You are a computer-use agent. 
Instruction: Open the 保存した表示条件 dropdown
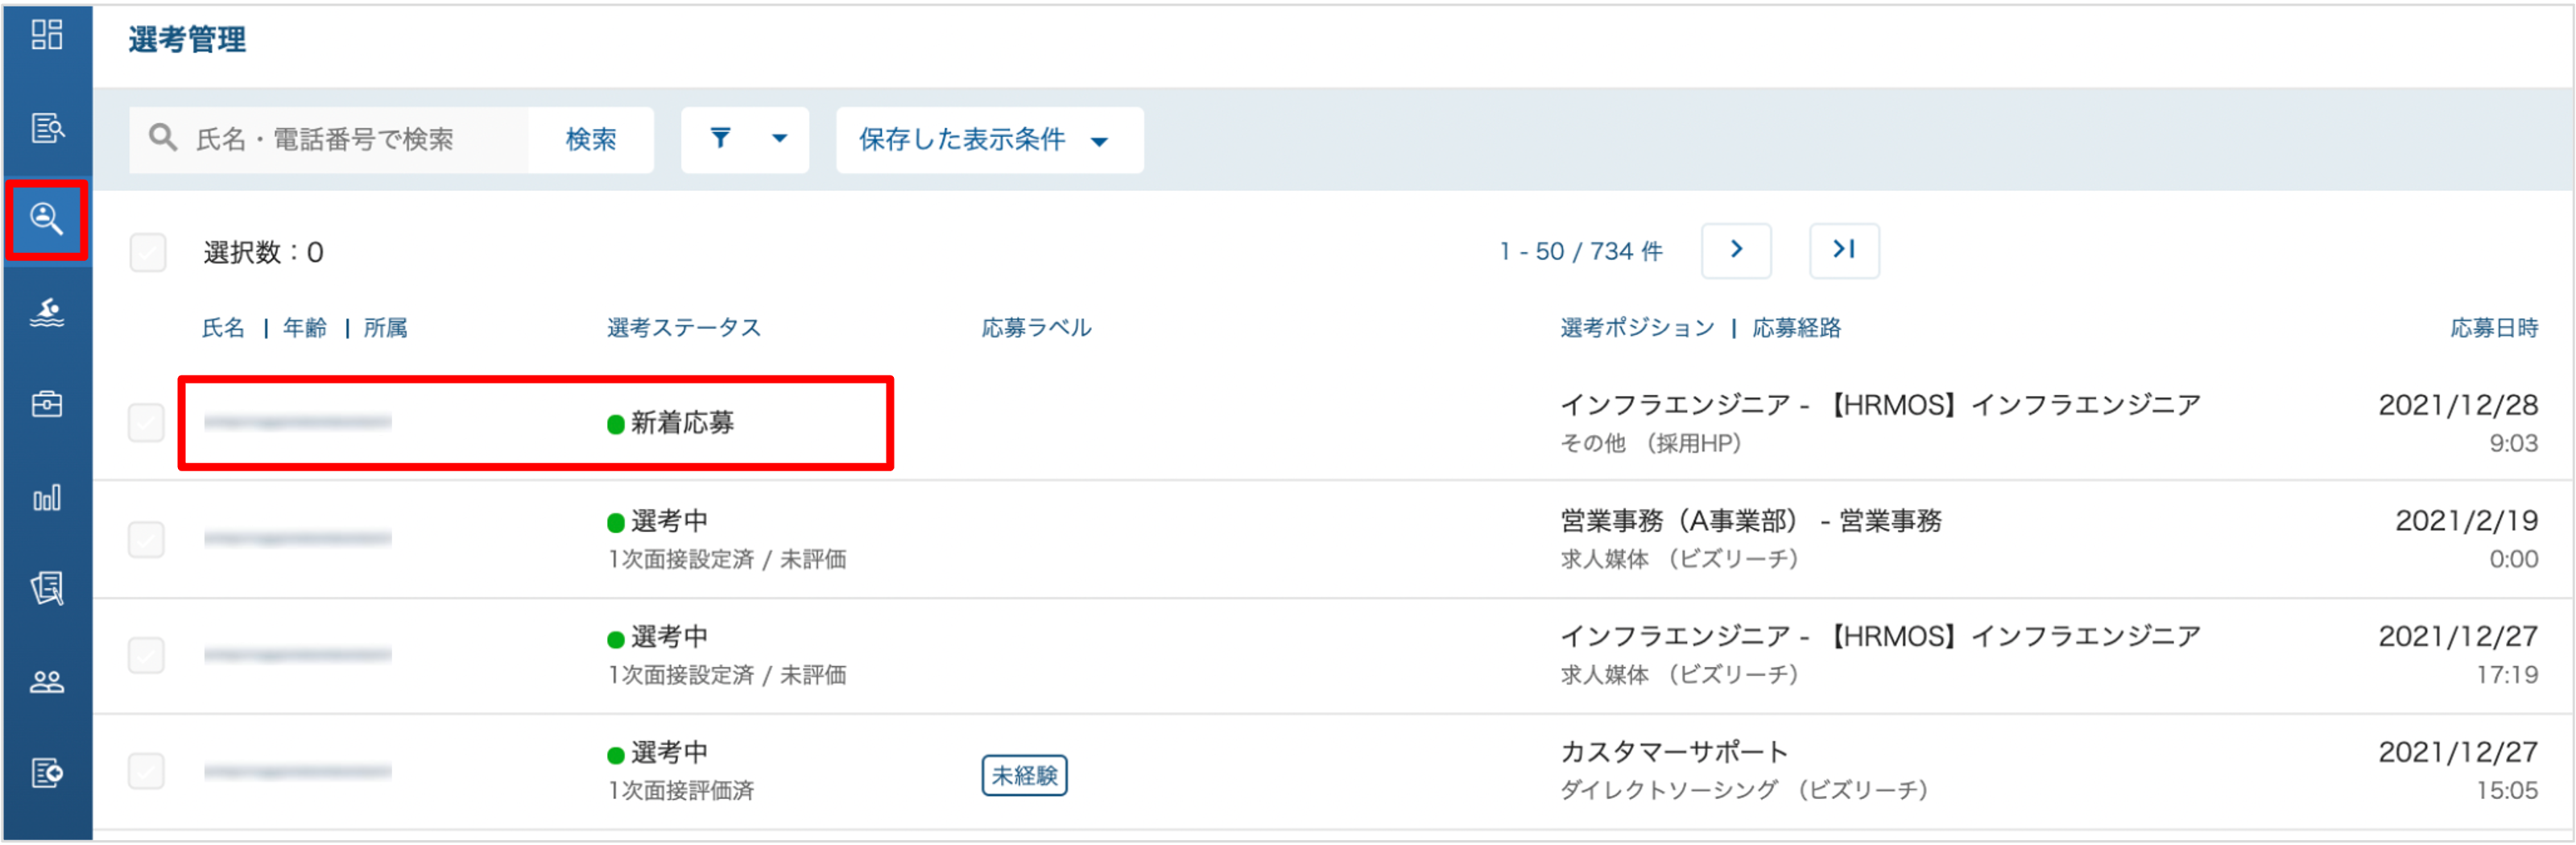[x=989, y=140]
